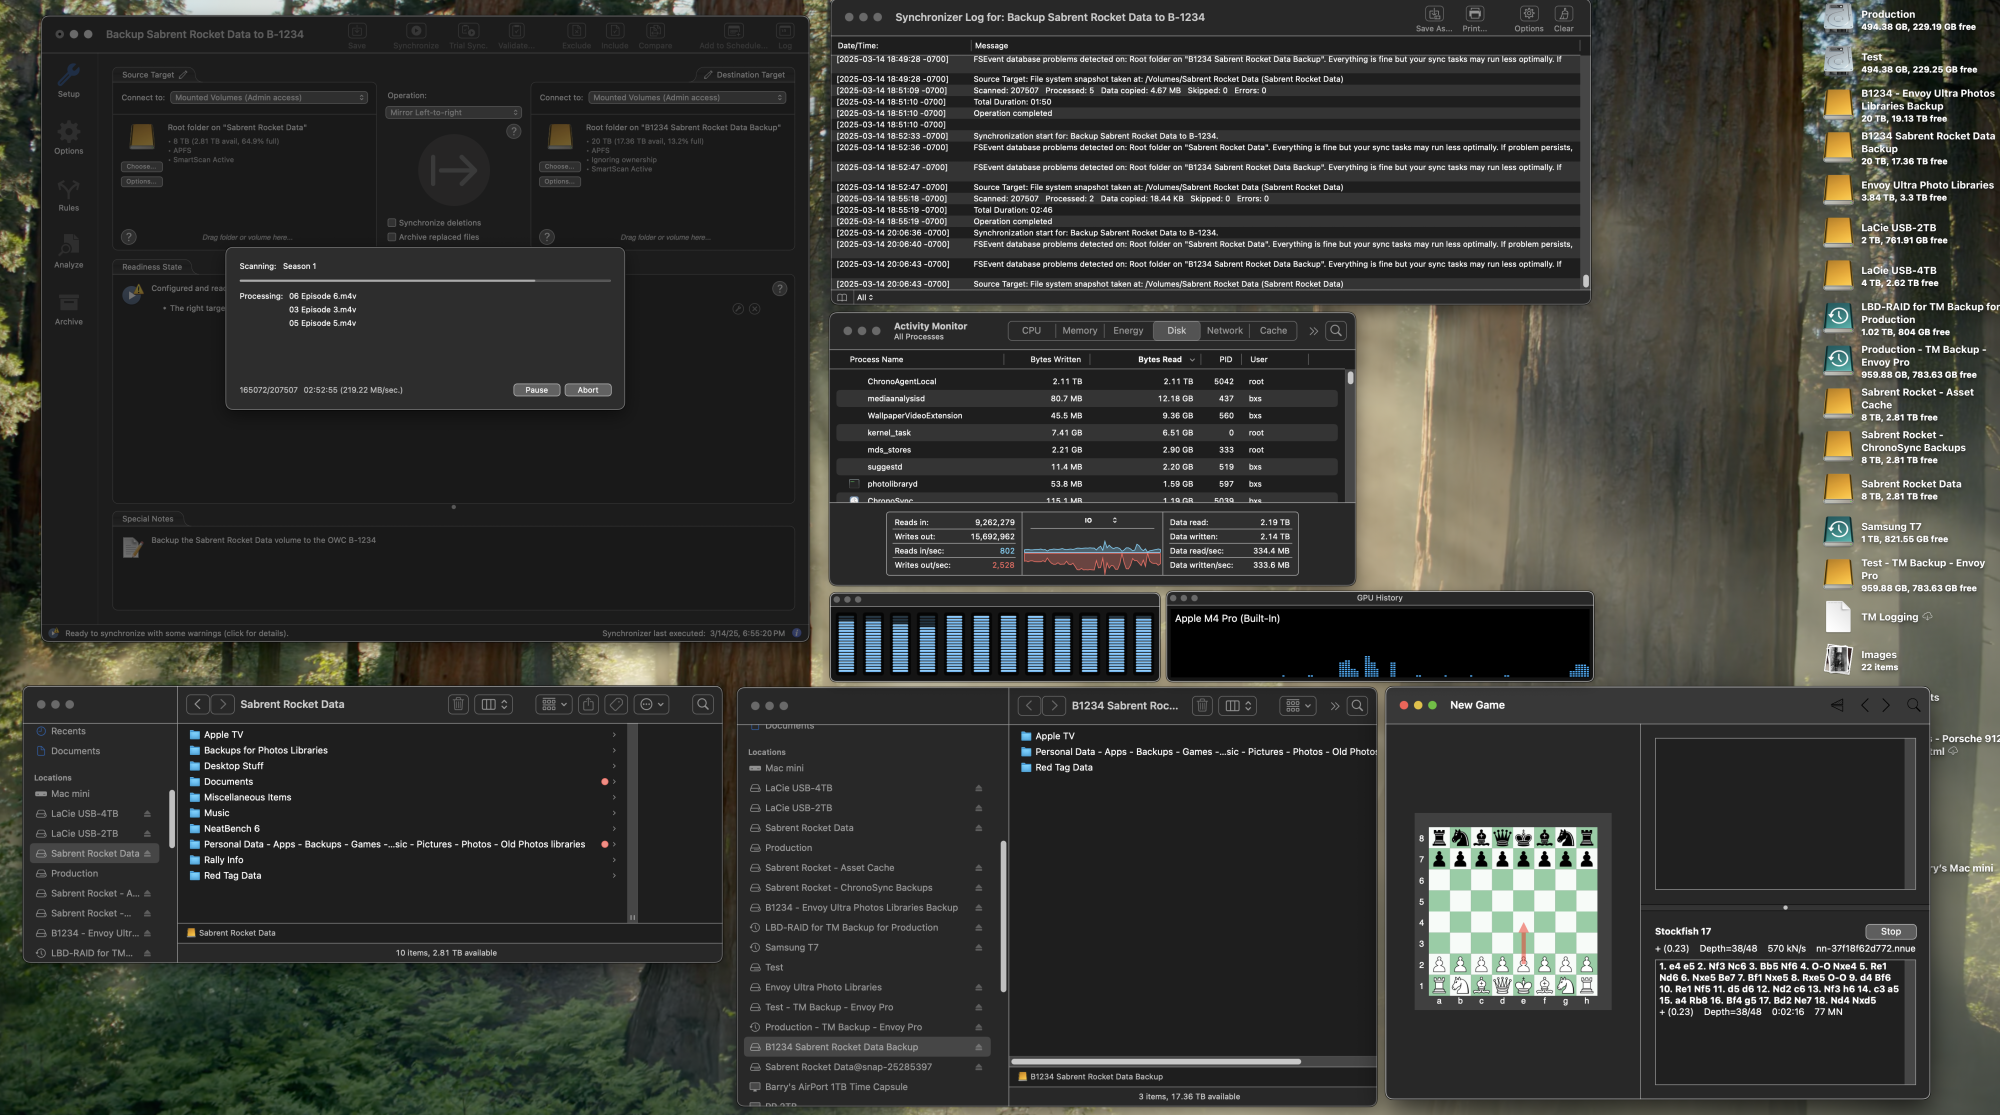Click the Stop button for Stockfish 17
The width and height of the screenshot is (2000, 1115).
[1890, 932]
